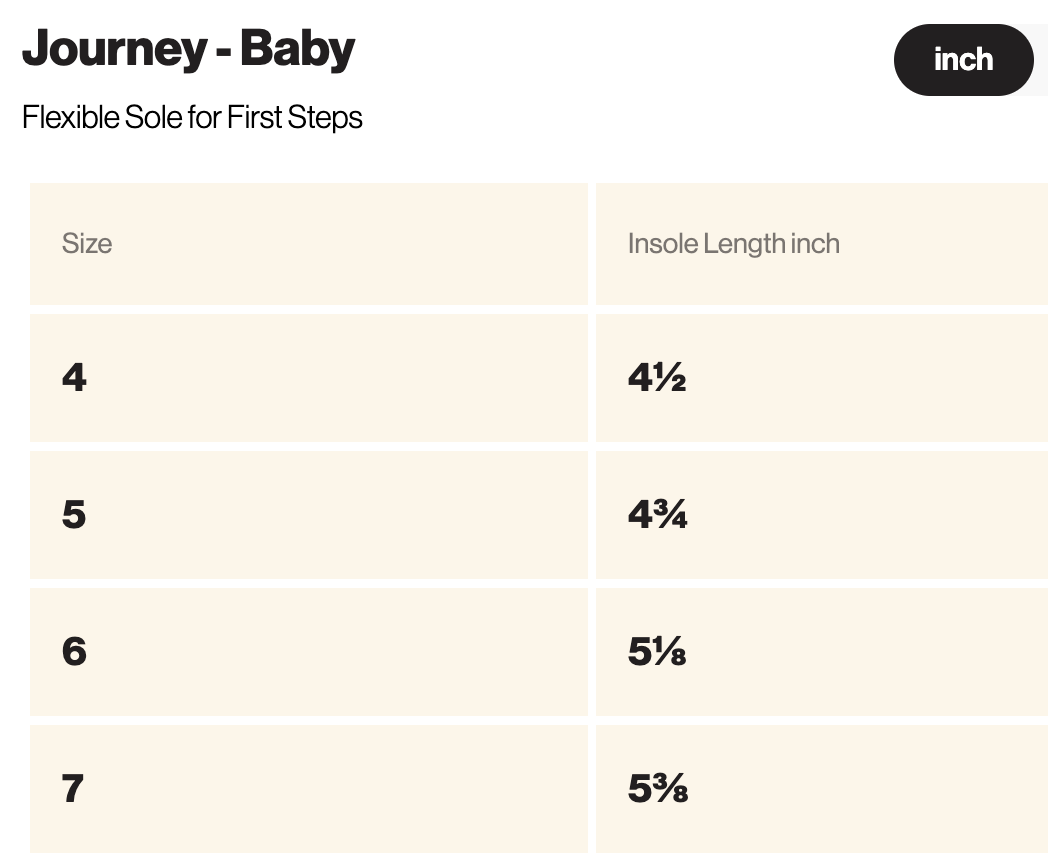Image resolution: width=1048 pixels, height=862 pixels.
Task: Click the Journey - Baby heading
Action: tap(188, 49)
